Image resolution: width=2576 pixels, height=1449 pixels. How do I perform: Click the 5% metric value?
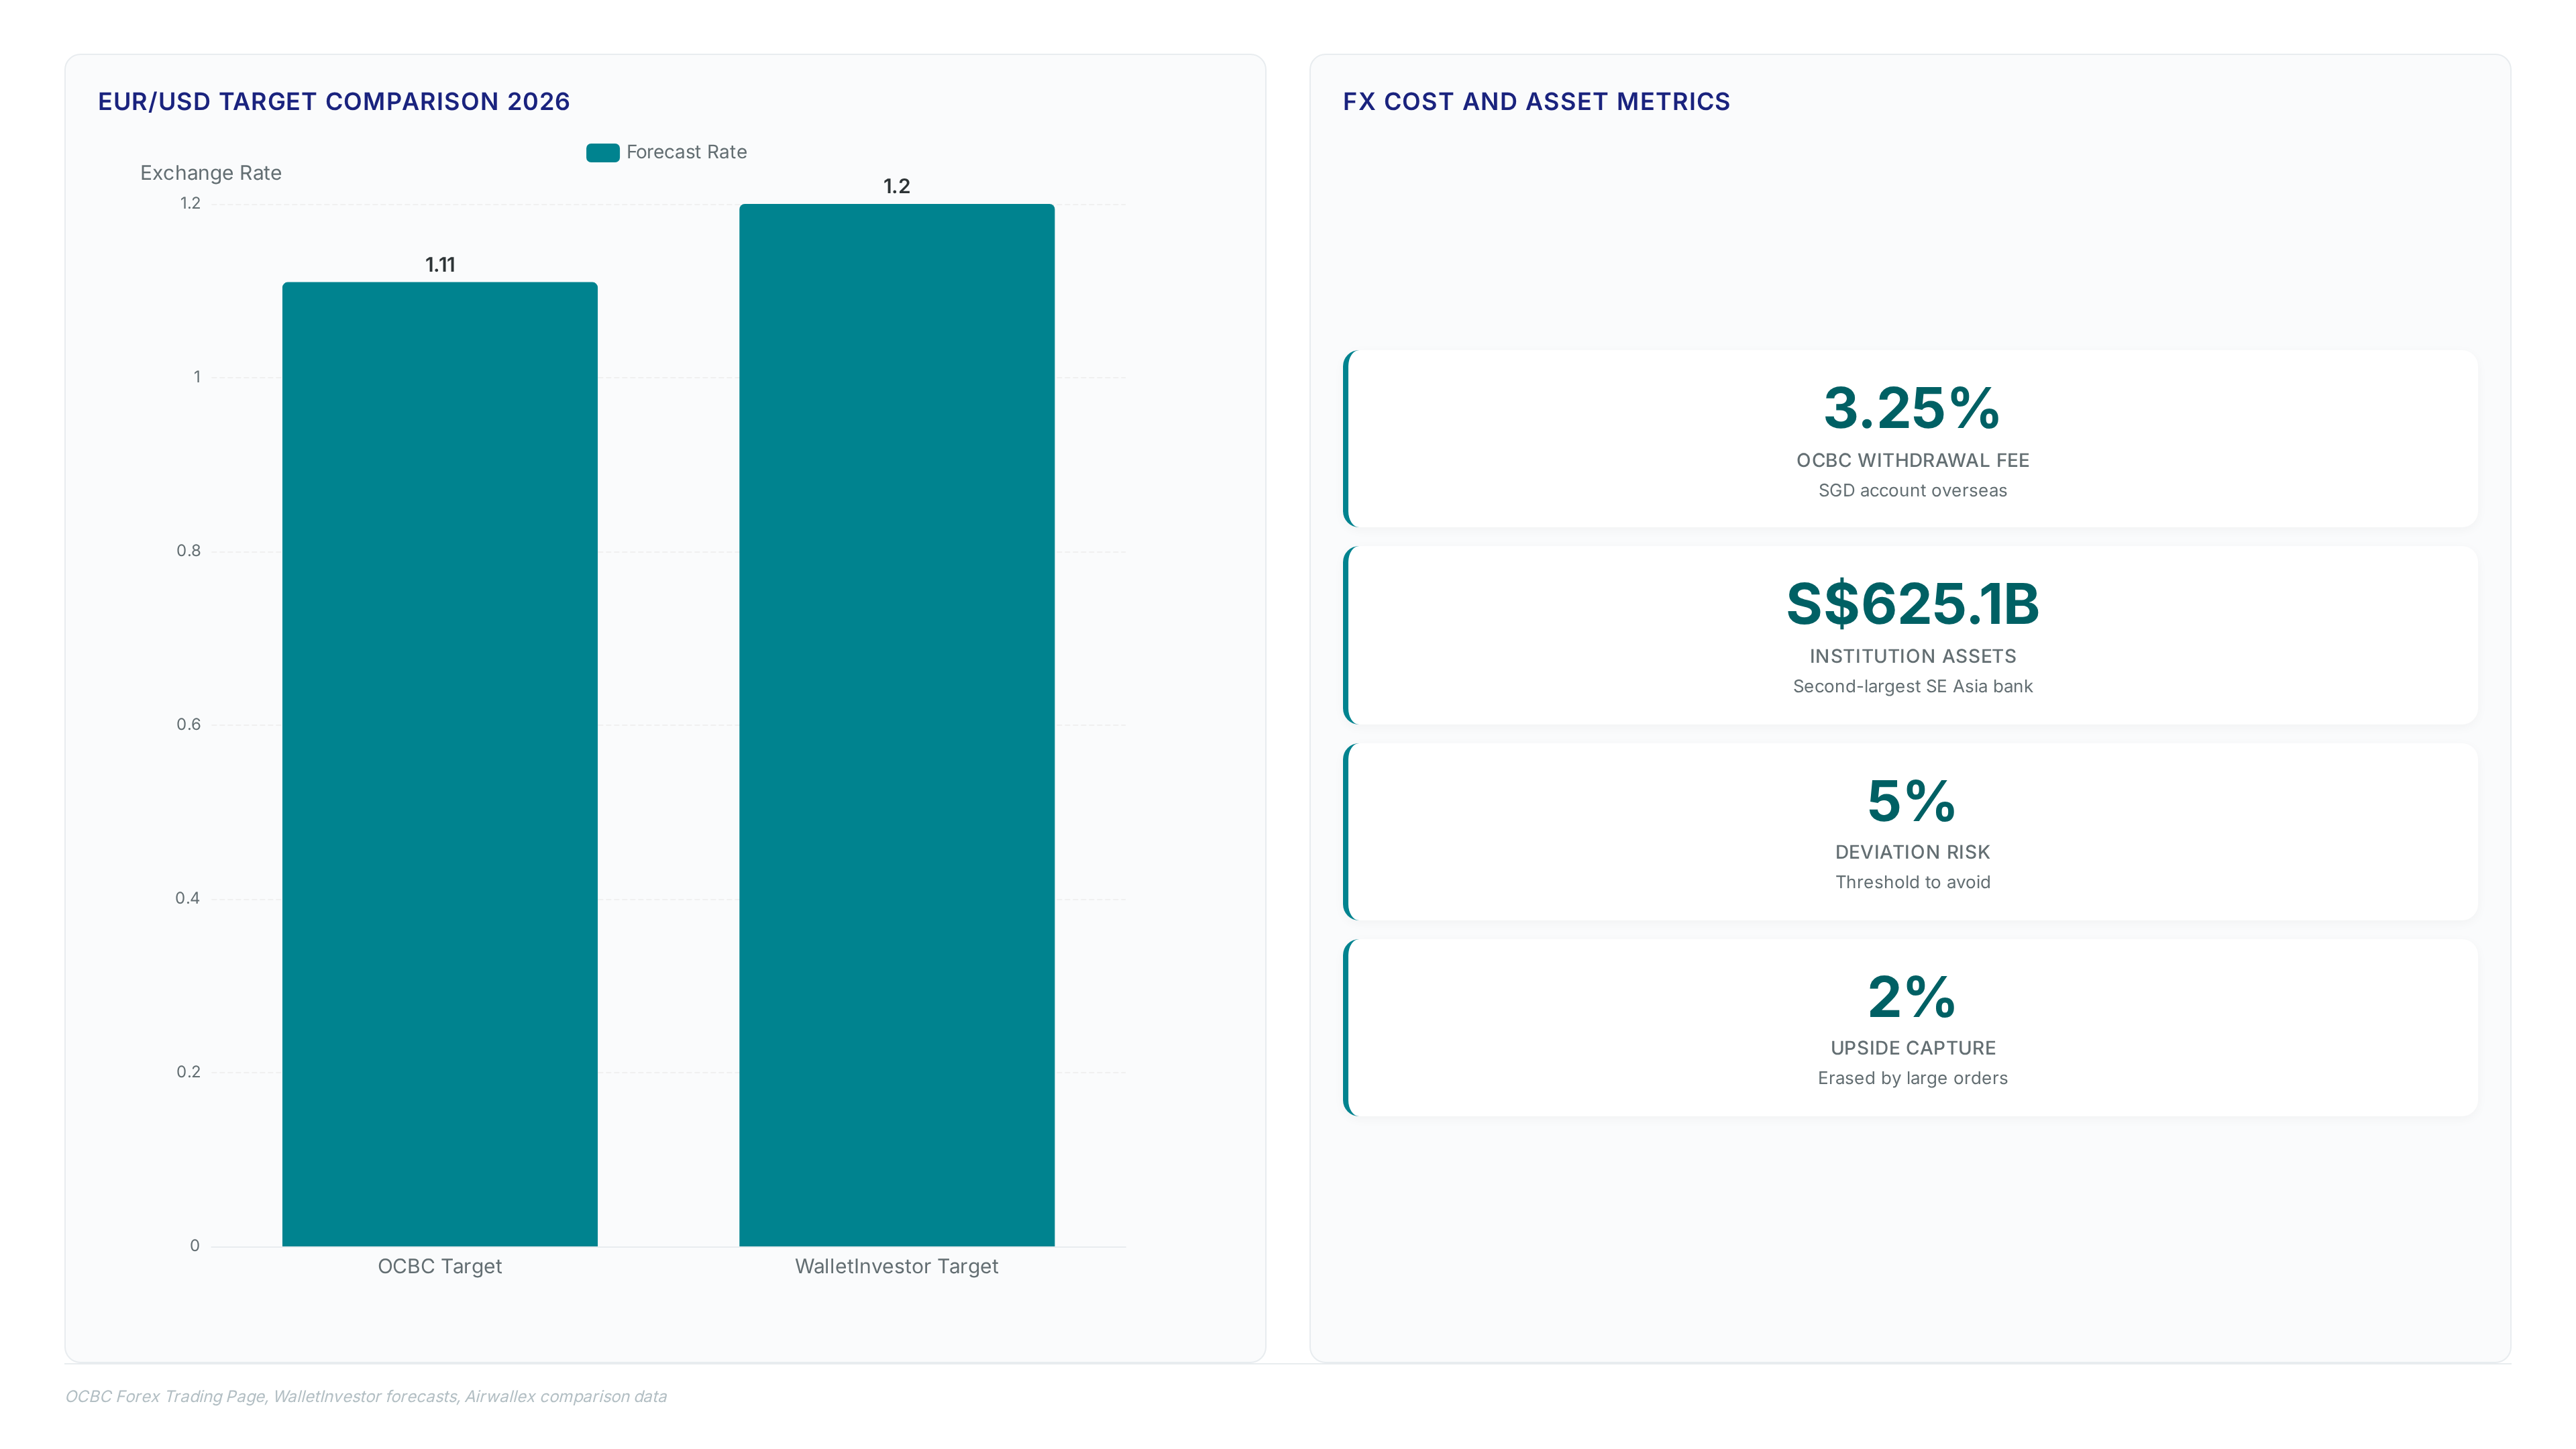tap(1912, 800)
